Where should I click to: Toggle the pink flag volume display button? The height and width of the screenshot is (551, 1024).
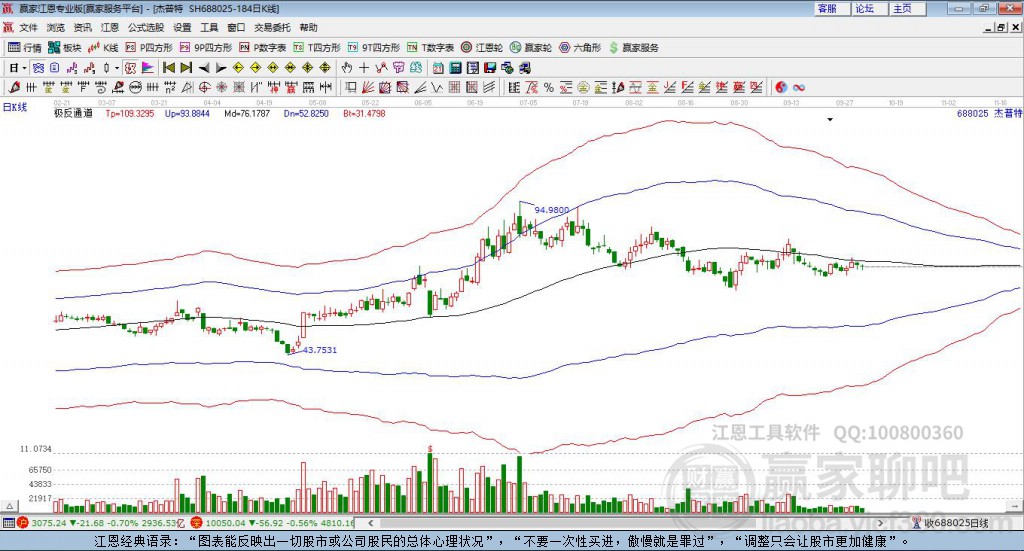[148, 68]
